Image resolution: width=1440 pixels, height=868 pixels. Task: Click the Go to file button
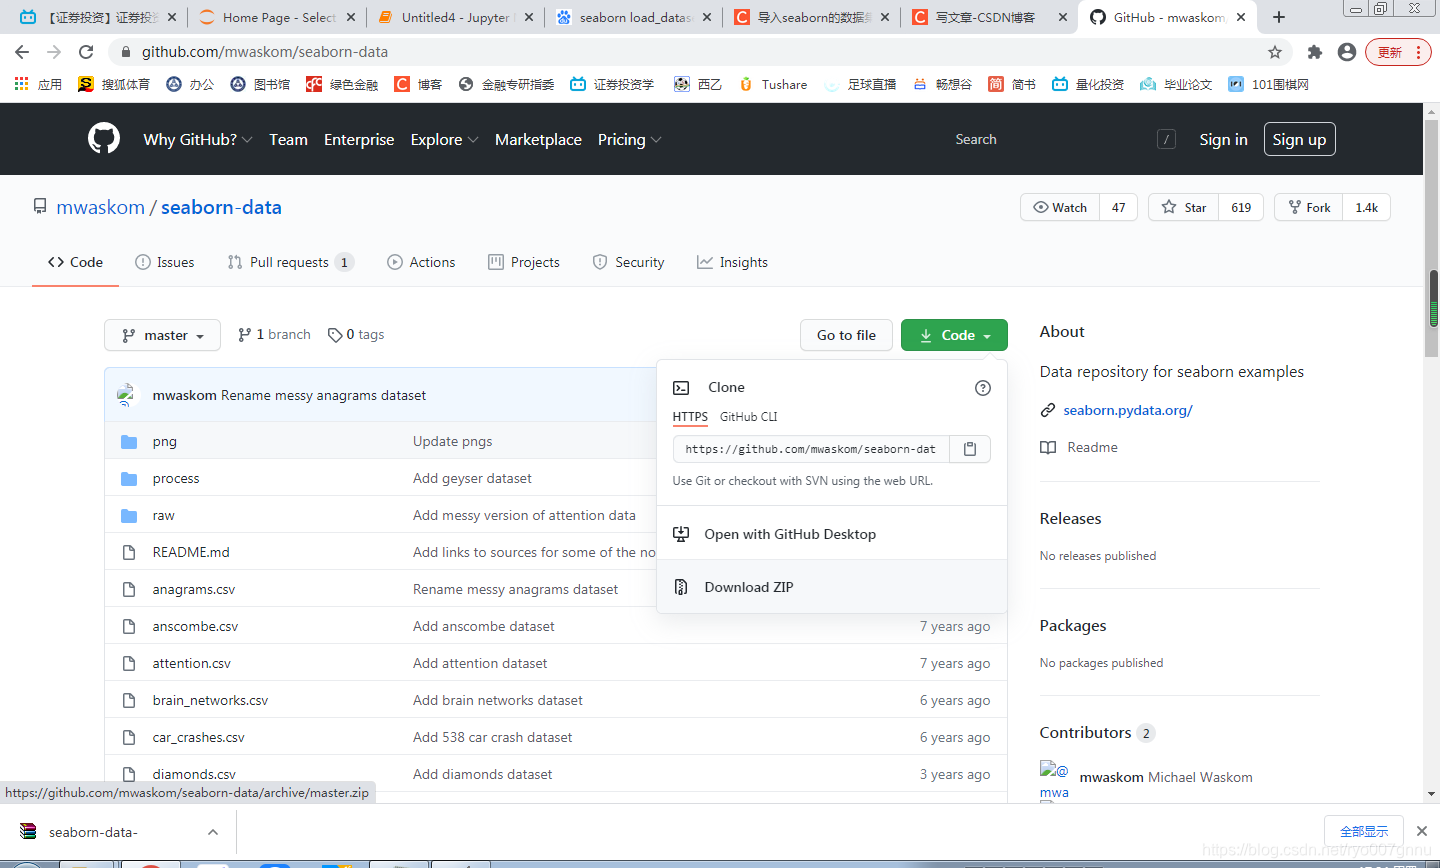pyautogui.click(x=846, y=335)
